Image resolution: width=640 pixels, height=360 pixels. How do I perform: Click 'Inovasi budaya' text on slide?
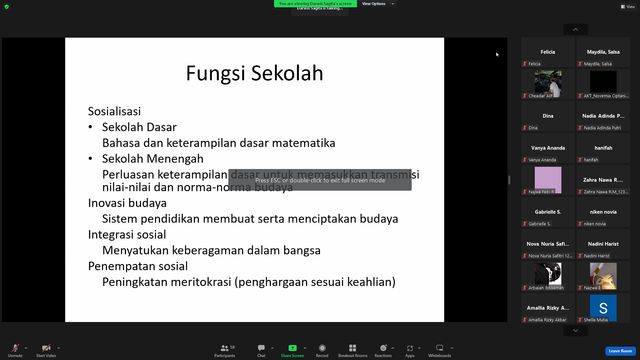coord(127,203)
